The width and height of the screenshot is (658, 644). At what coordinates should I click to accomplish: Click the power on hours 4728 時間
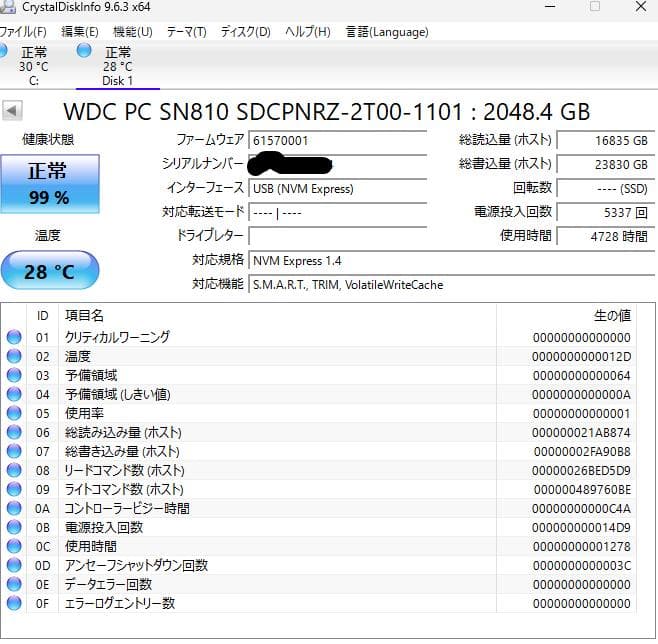coord(605,236)
